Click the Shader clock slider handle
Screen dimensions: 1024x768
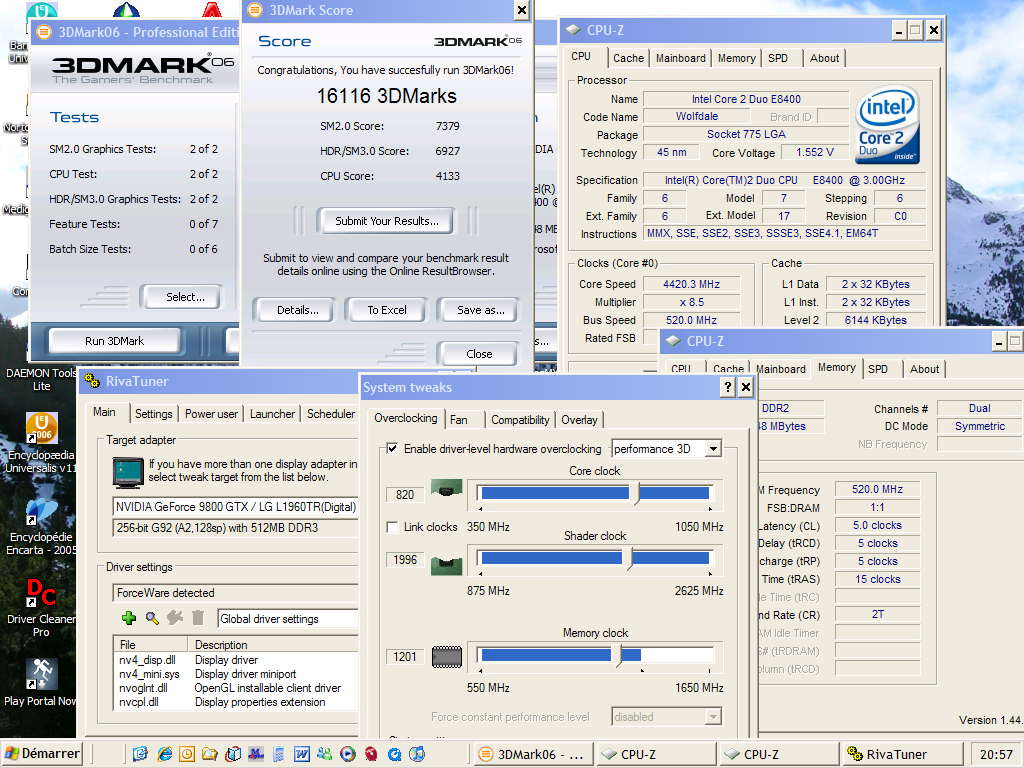pyautogui.click(x=628, y=559)
